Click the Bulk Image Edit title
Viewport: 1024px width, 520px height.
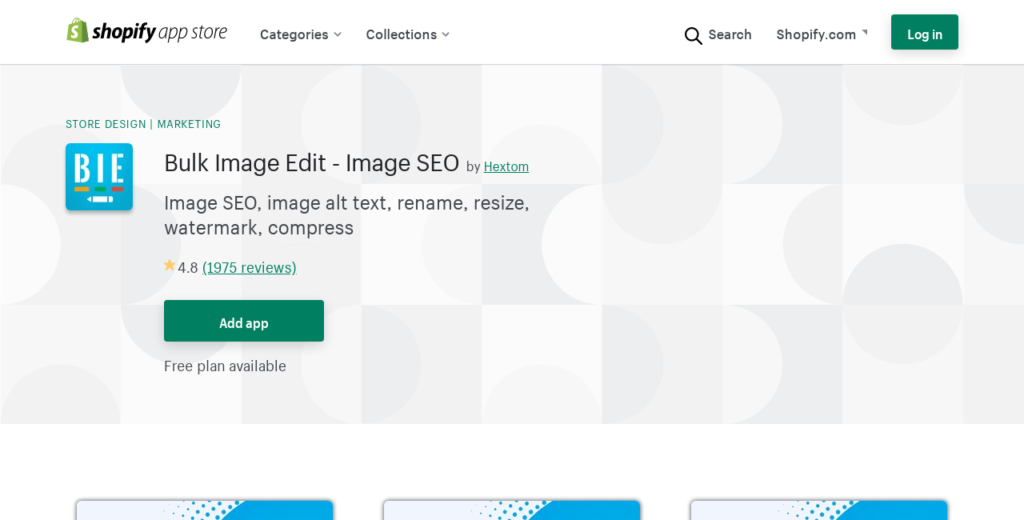pos(312,163)
